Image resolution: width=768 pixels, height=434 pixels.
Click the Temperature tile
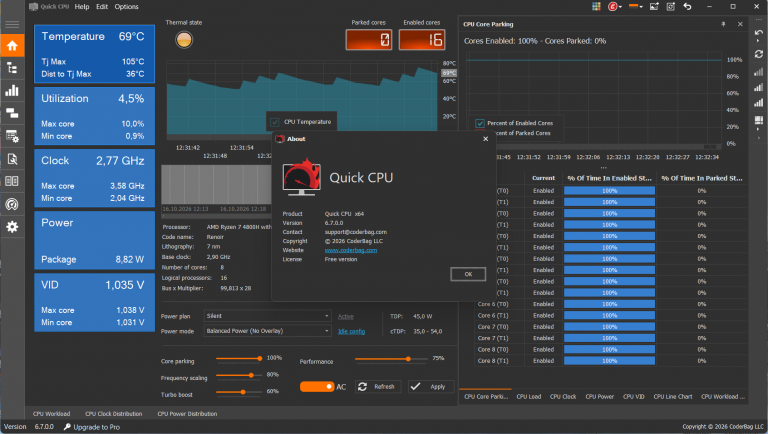click(95, 53)
